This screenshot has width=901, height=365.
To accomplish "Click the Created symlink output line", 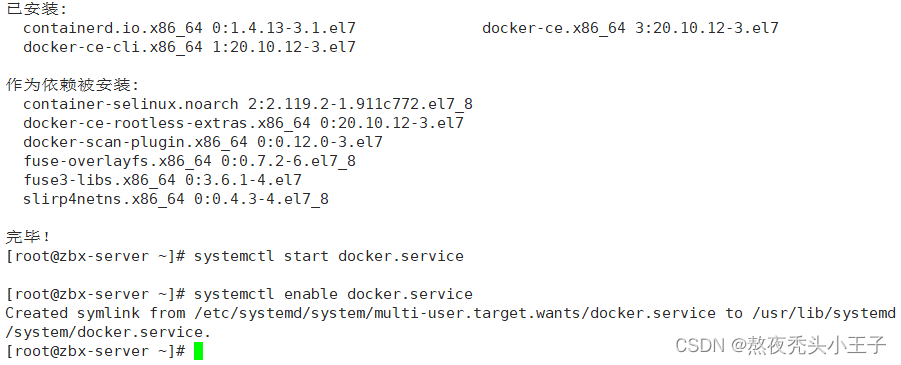I will coord(450,313).
